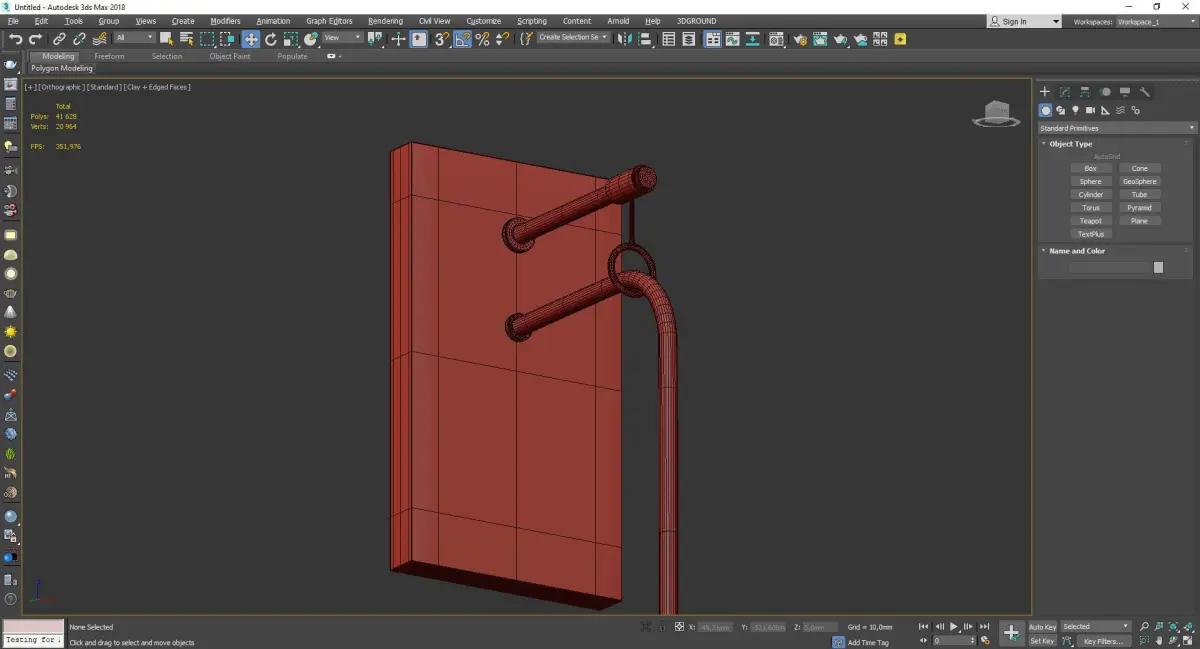
Task: Click the Redo arrow in main toolbar
Action: tap(35, 39)
